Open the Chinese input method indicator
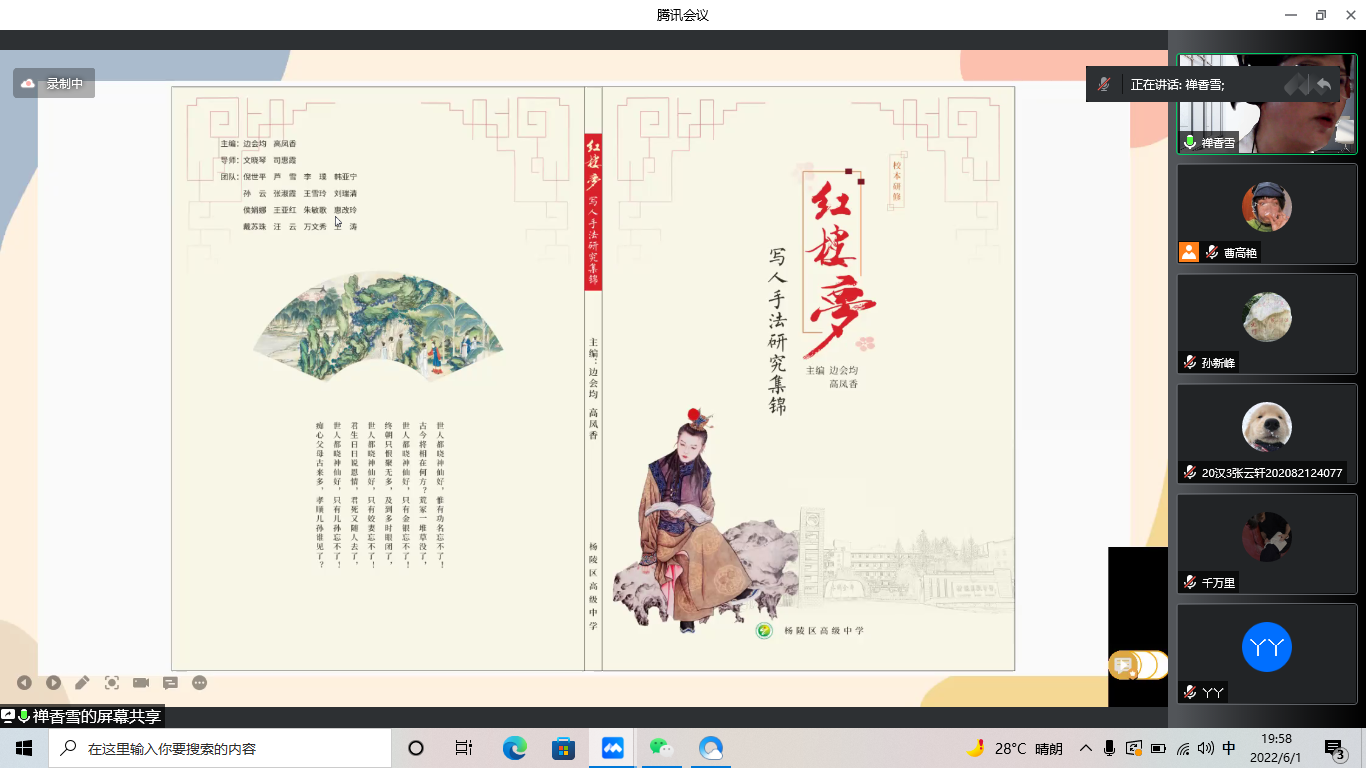 [1229, 748]
